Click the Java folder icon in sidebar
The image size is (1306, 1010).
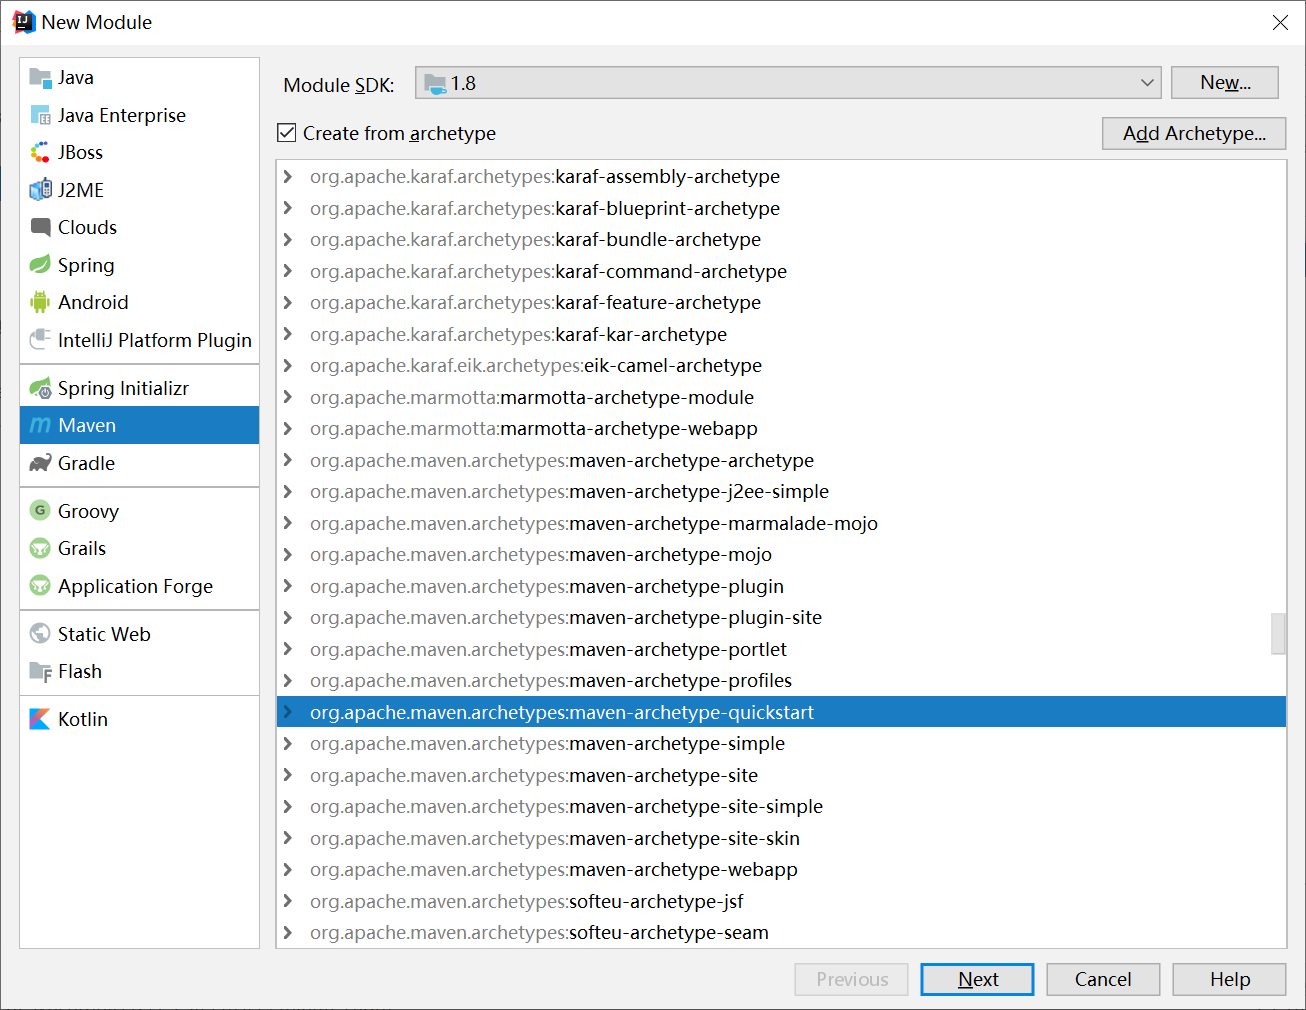[x=40, y=77]
